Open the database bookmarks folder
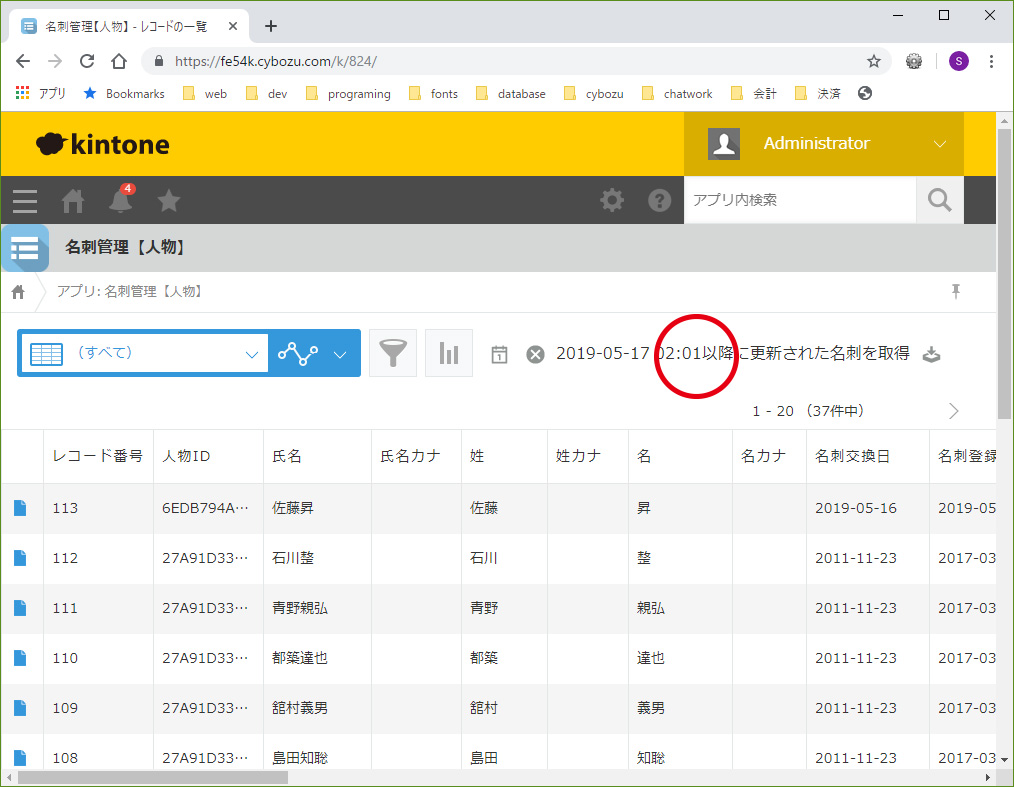1014x787 pixels. pyautogui.click(x=511, y=94)
